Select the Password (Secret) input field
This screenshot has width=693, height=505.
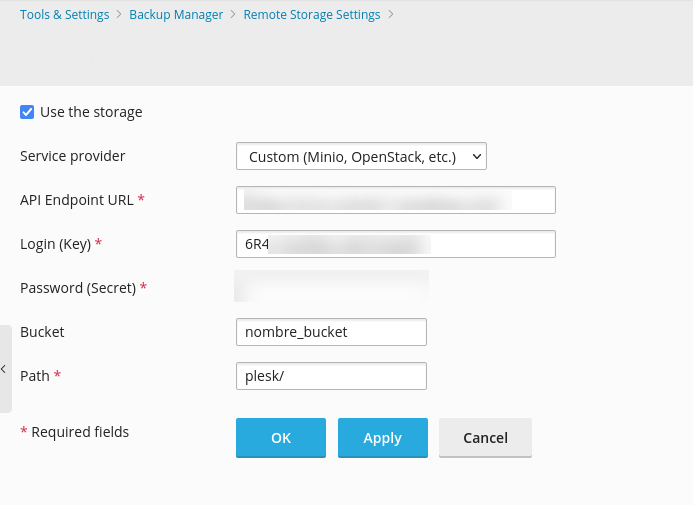(x=331, y=287)
